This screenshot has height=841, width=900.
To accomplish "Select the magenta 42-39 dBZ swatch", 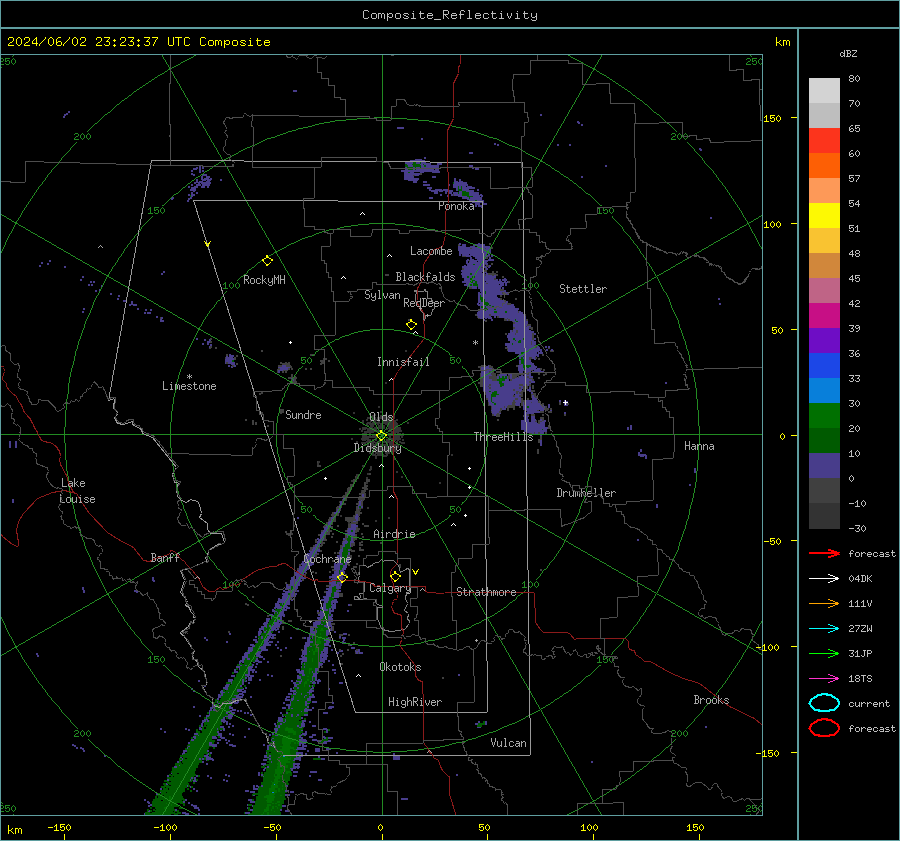I will tap(824, 316).
